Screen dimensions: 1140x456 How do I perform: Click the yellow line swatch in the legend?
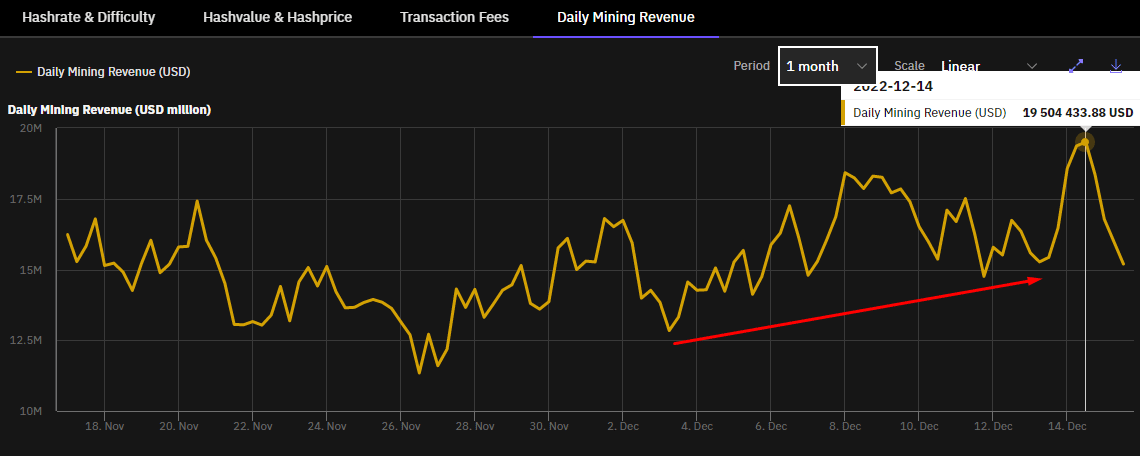pos(23,72)
